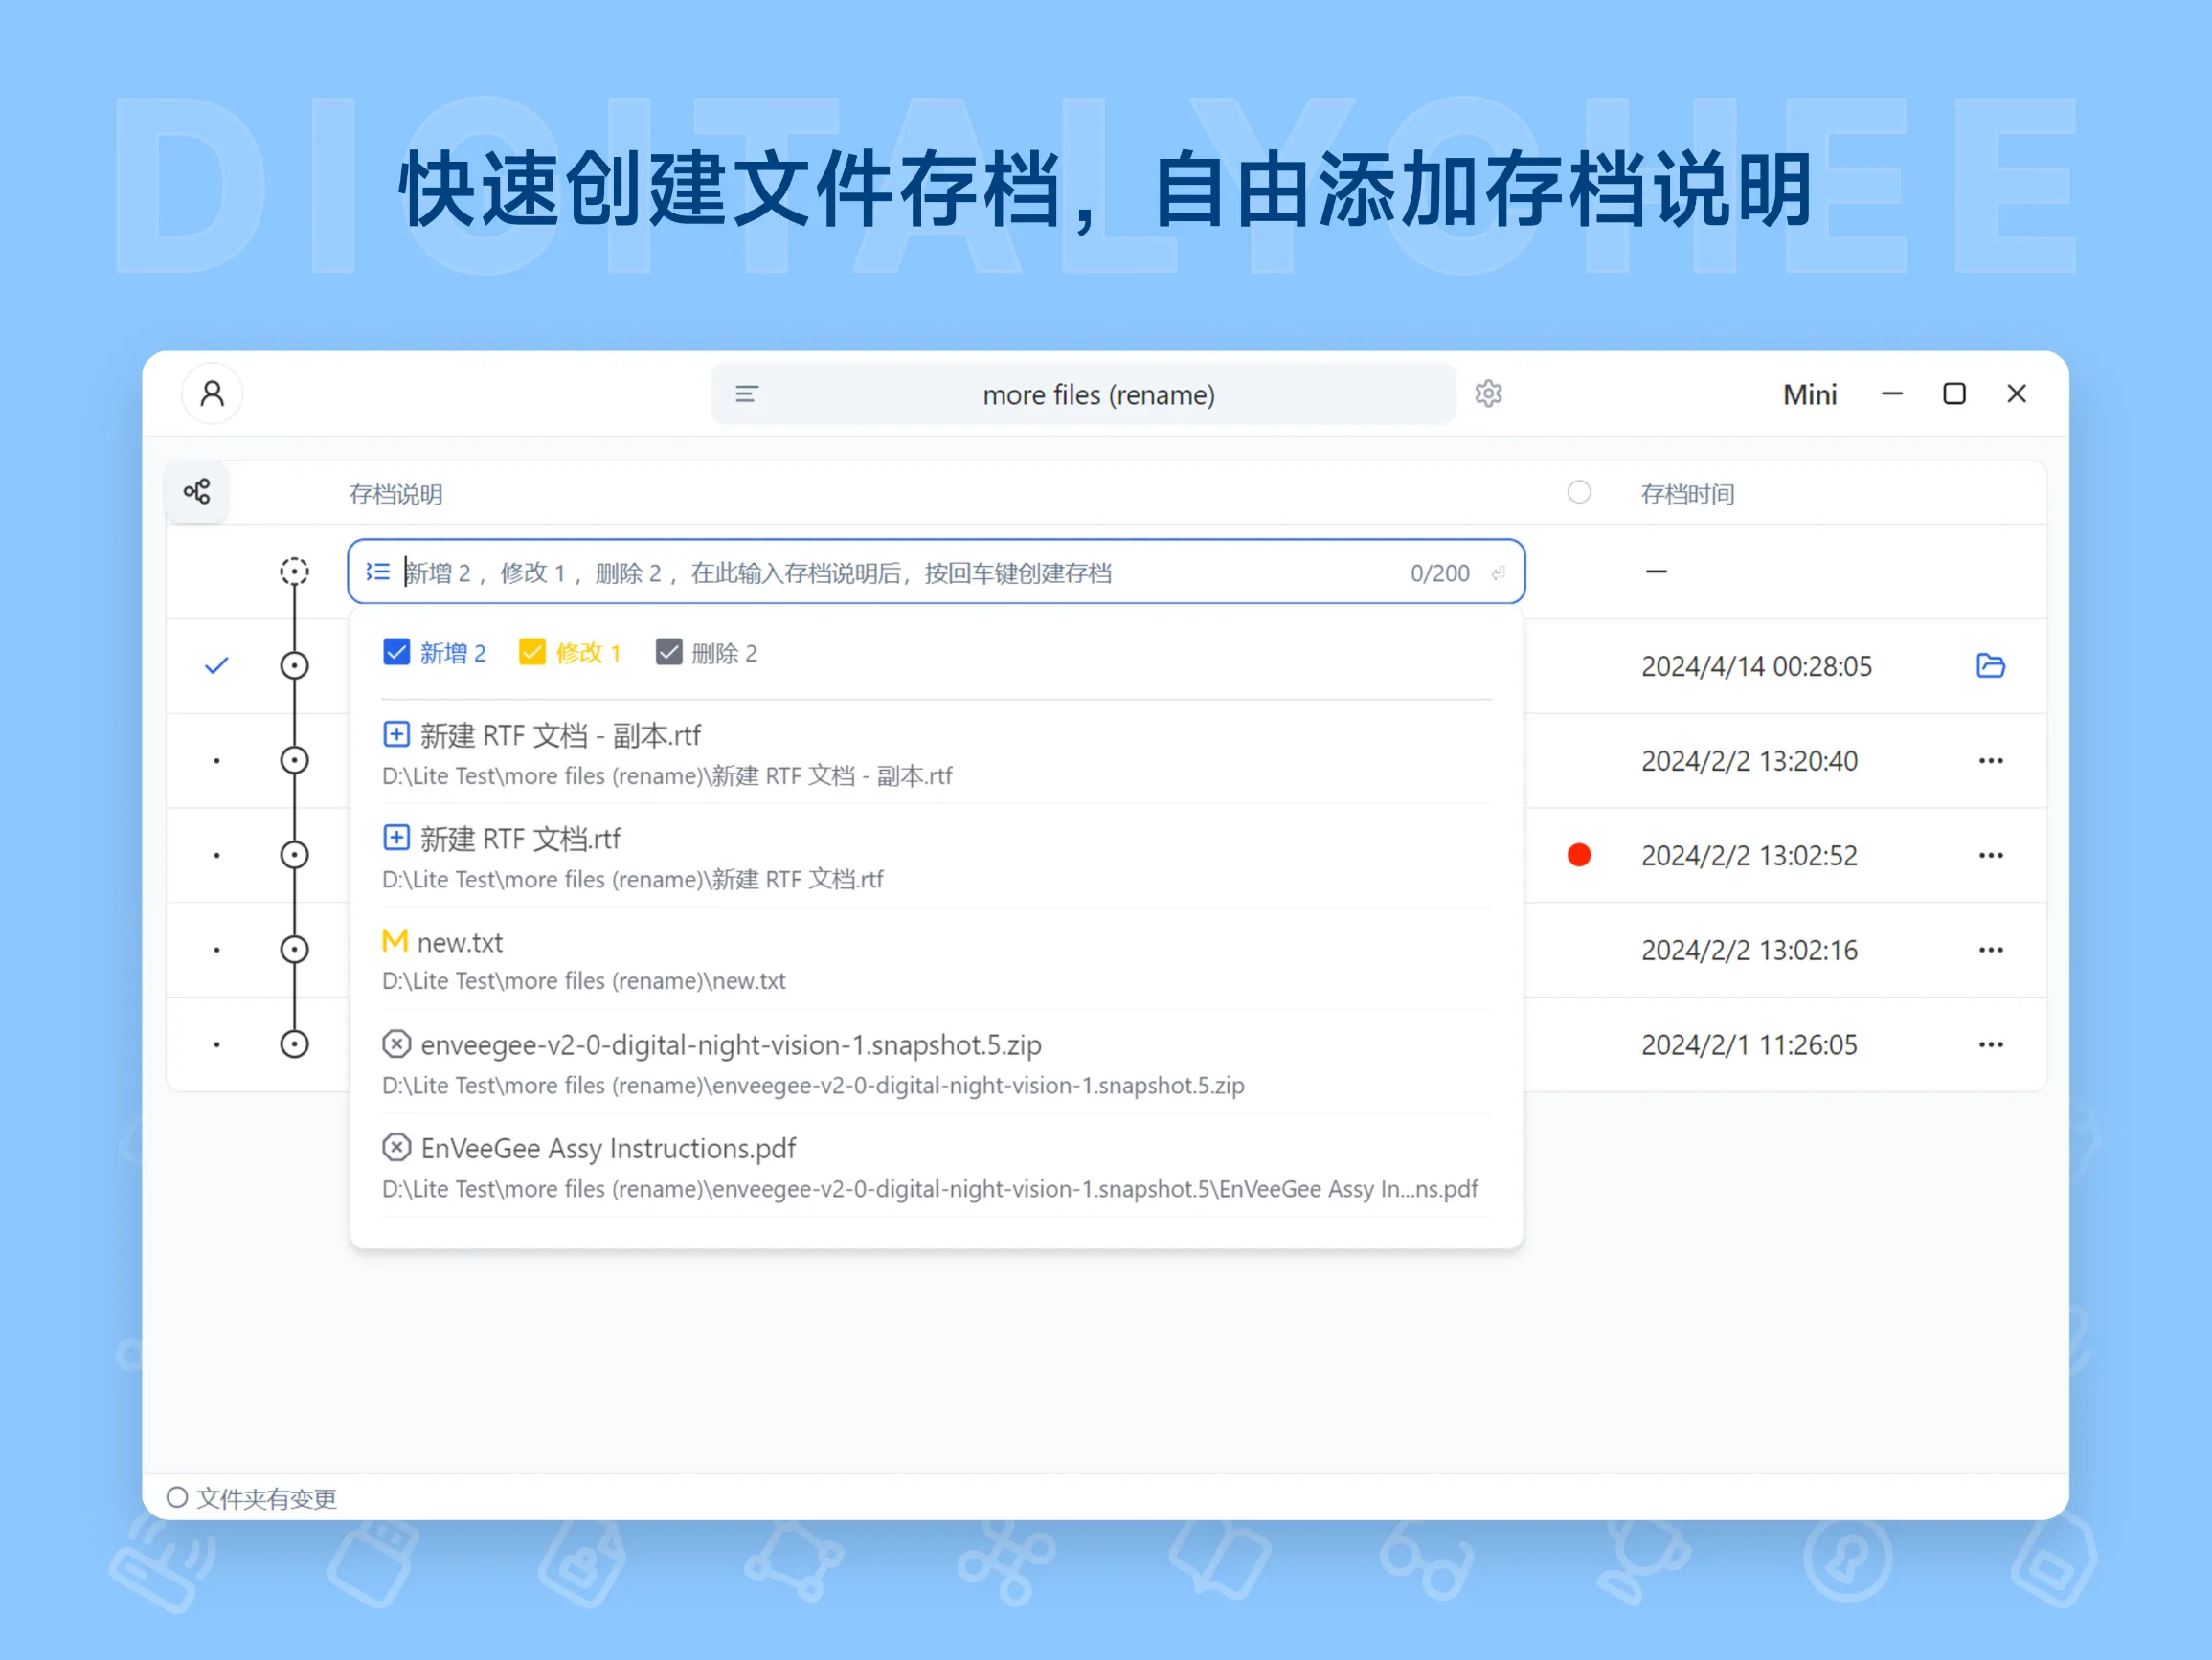Click the circle indicator near the column header

pyautogui.click(x=1579, y=492)
